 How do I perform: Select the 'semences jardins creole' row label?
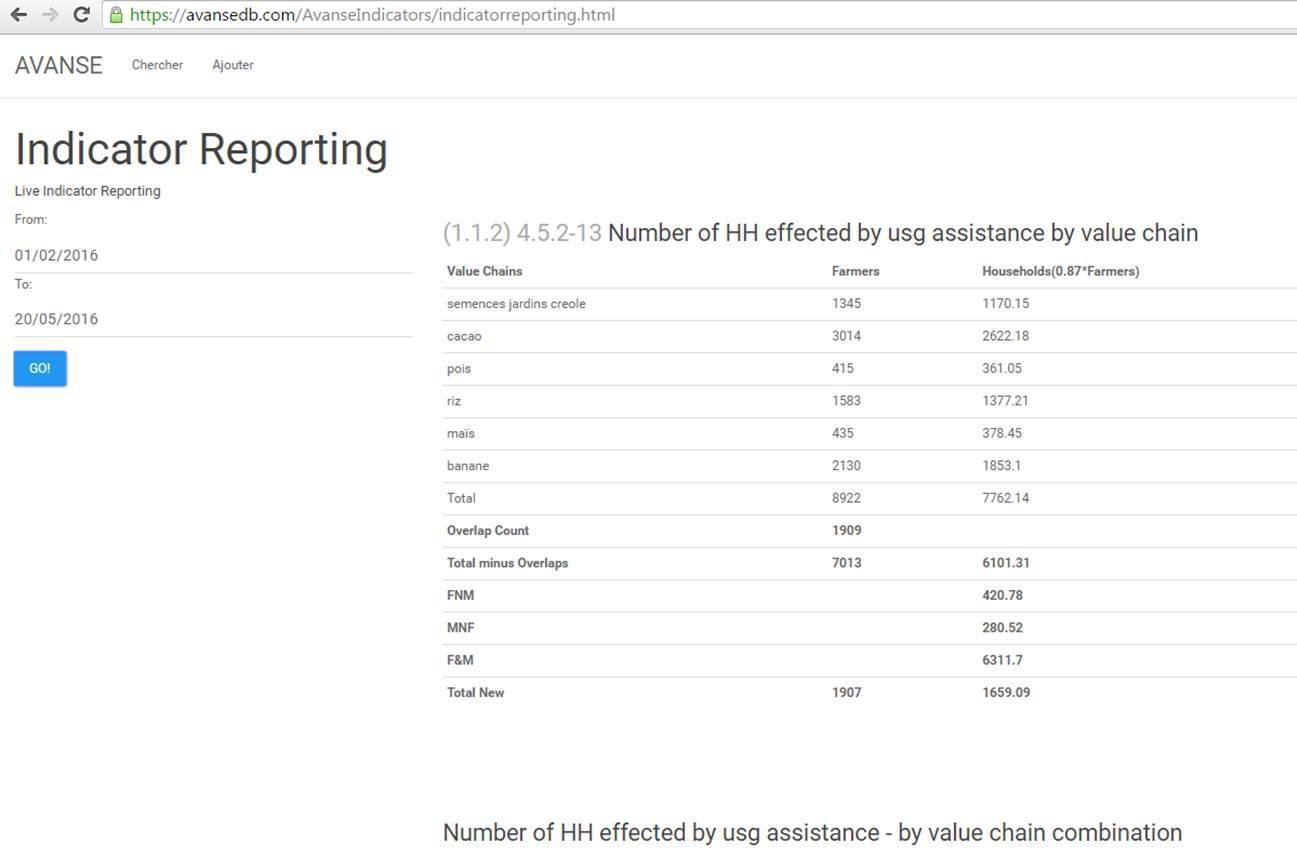516,304
